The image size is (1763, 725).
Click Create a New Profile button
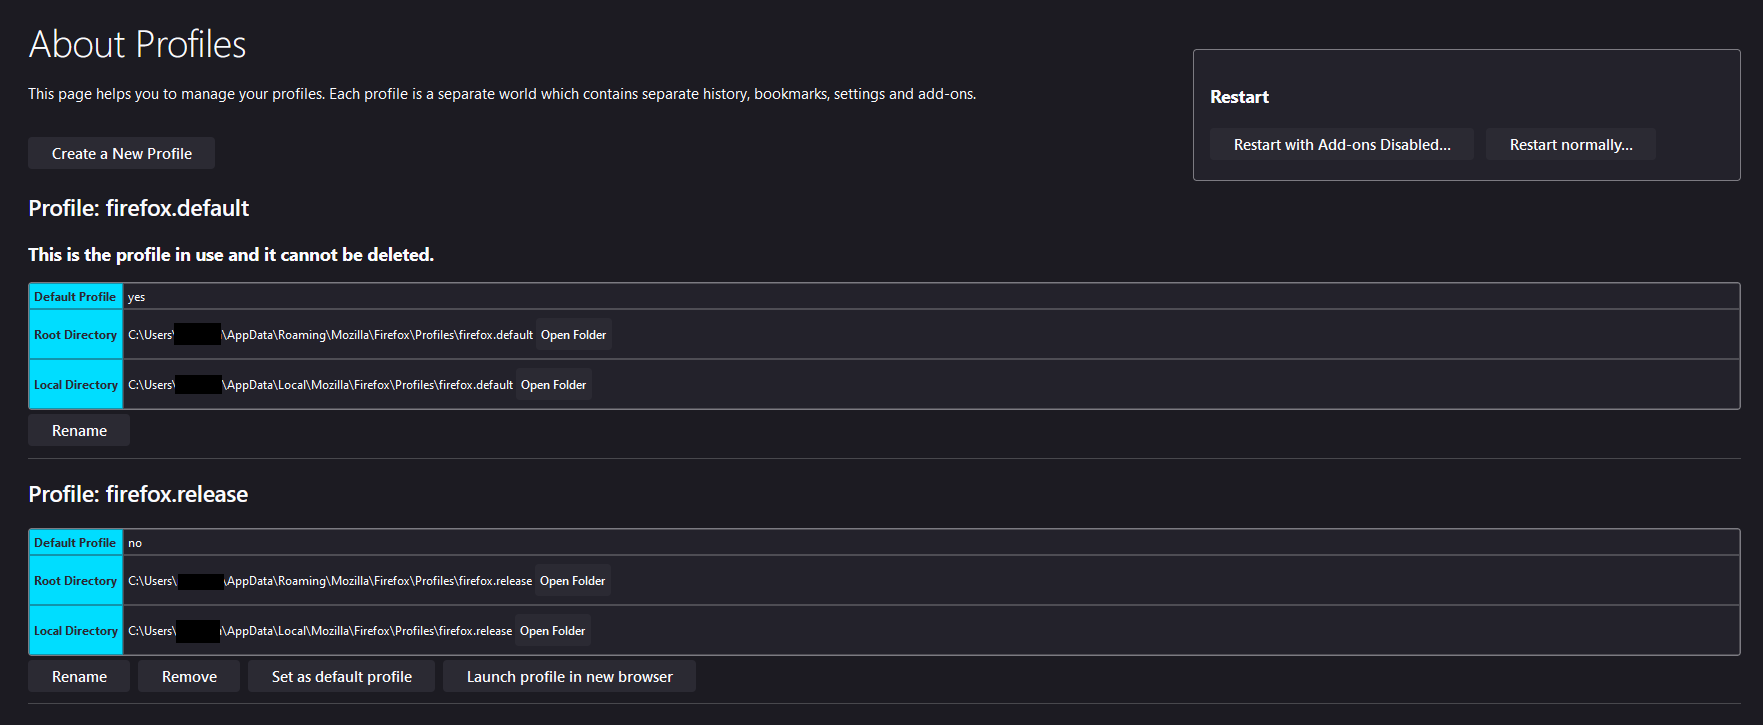click(x=121, y=154)
